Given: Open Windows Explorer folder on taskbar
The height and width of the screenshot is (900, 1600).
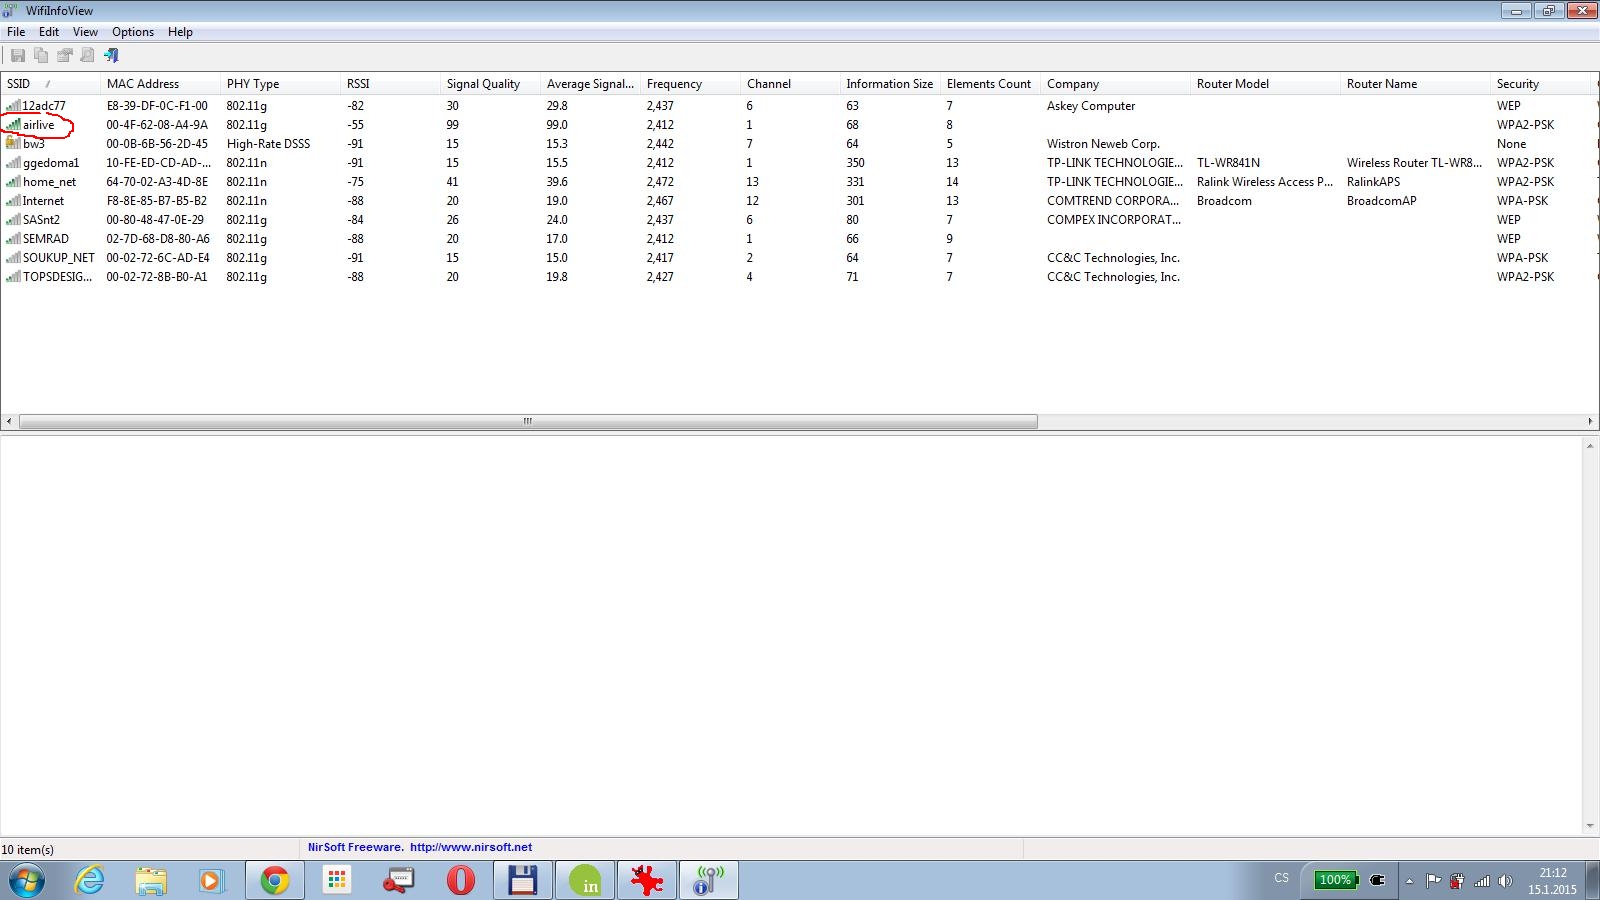Looking at the screenshot, I should tap(151, 881).
